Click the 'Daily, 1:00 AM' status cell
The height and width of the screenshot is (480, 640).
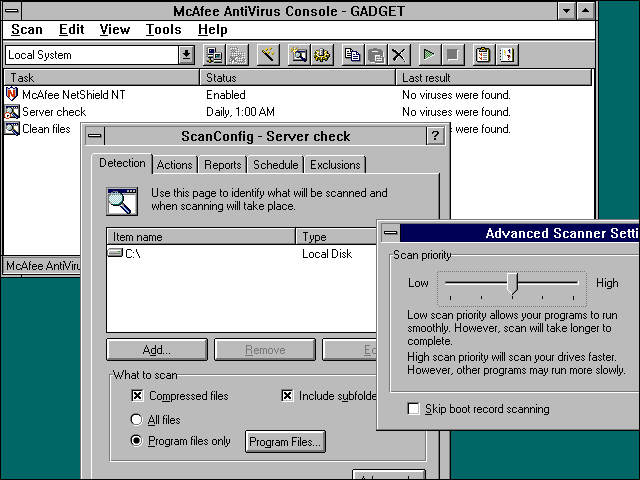240,112
